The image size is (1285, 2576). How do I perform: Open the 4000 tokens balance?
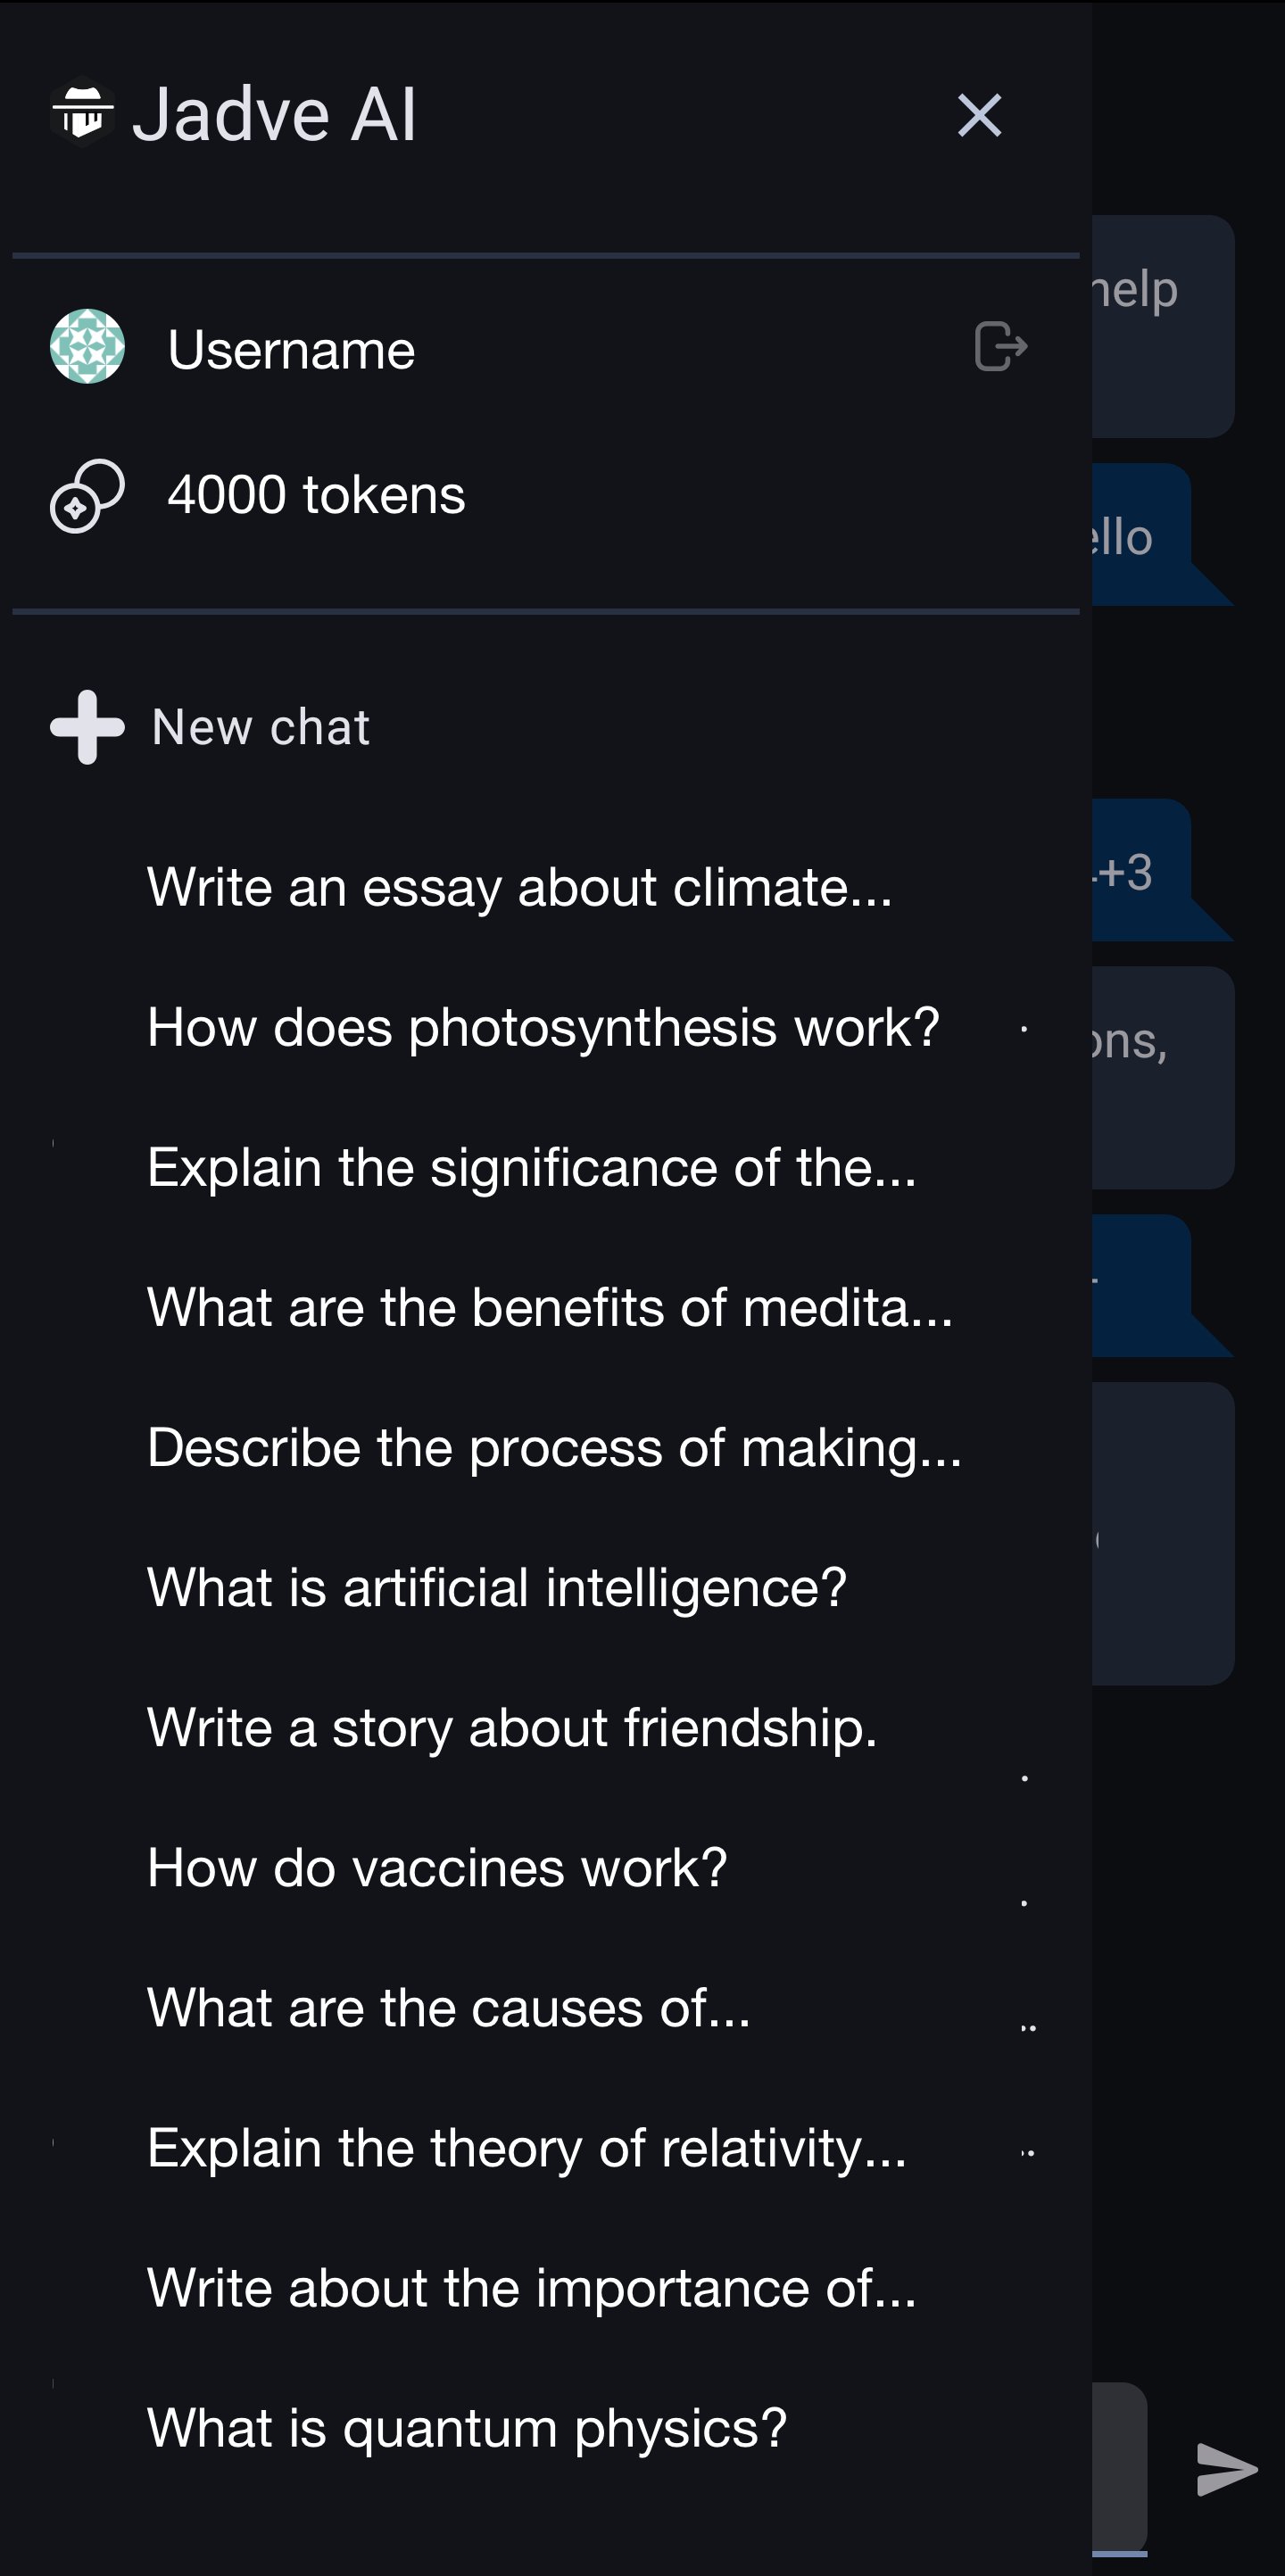pyautogui.click(x=316, y=496)
